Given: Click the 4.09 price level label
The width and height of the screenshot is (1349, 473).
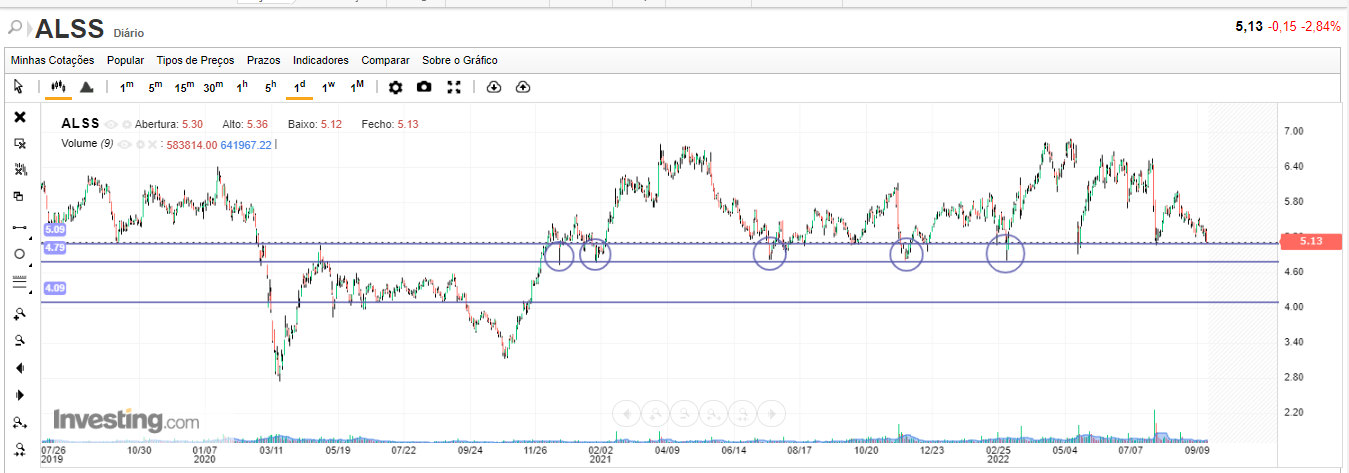Looking at the screenshot, I should (55, 288).
